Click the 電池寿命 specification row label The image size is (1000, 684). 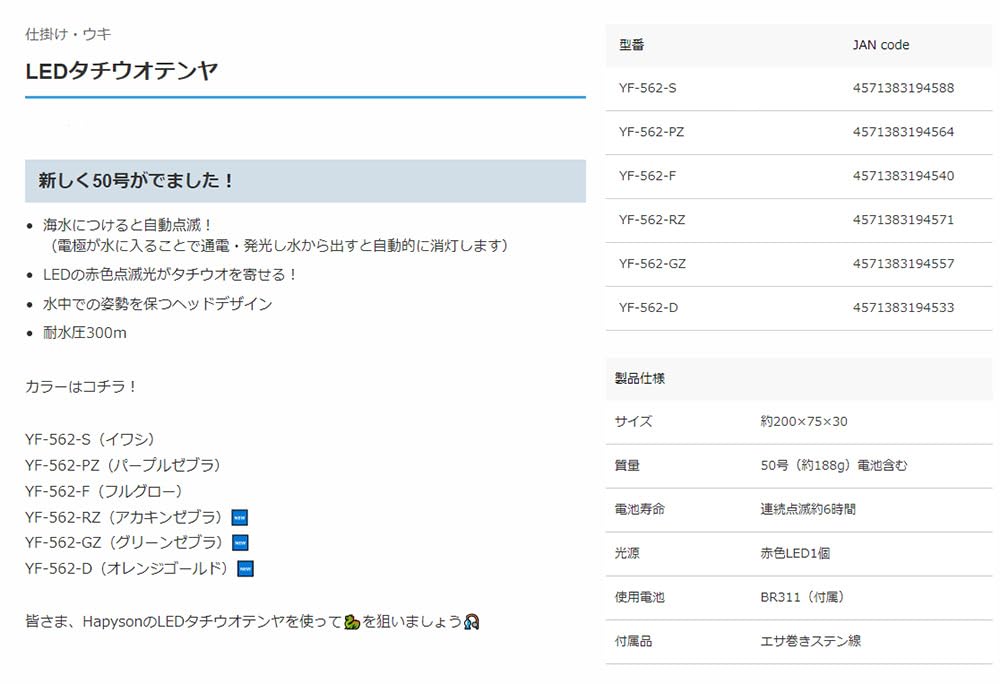click(640, 510)
